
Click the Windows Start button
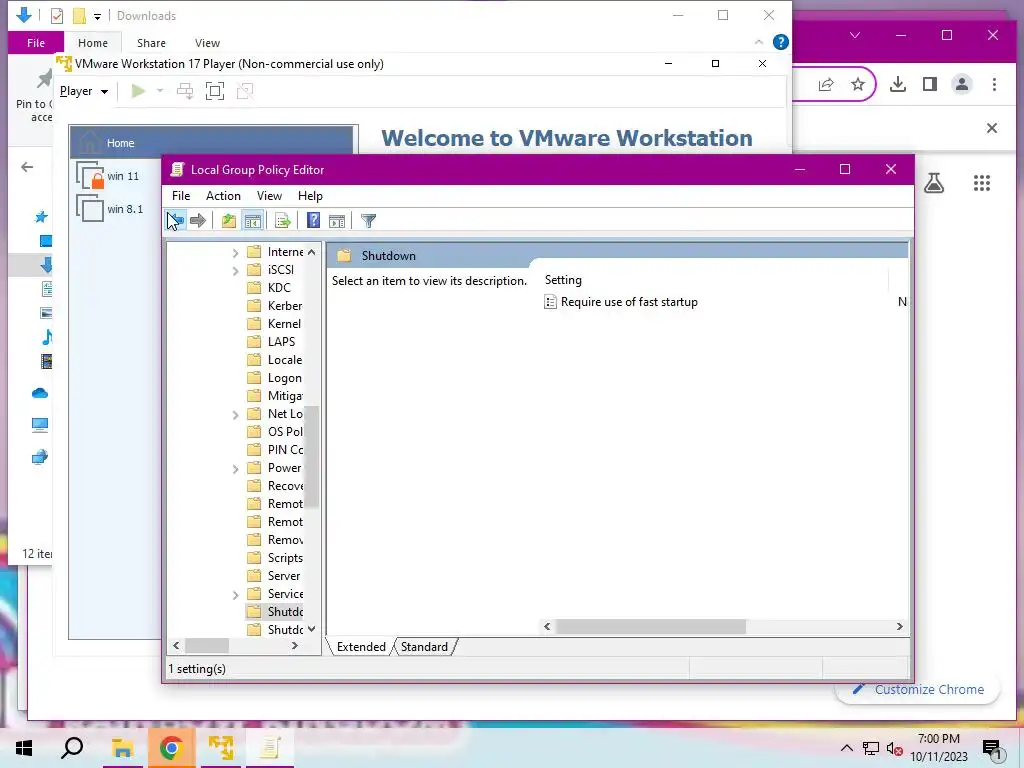24,748
